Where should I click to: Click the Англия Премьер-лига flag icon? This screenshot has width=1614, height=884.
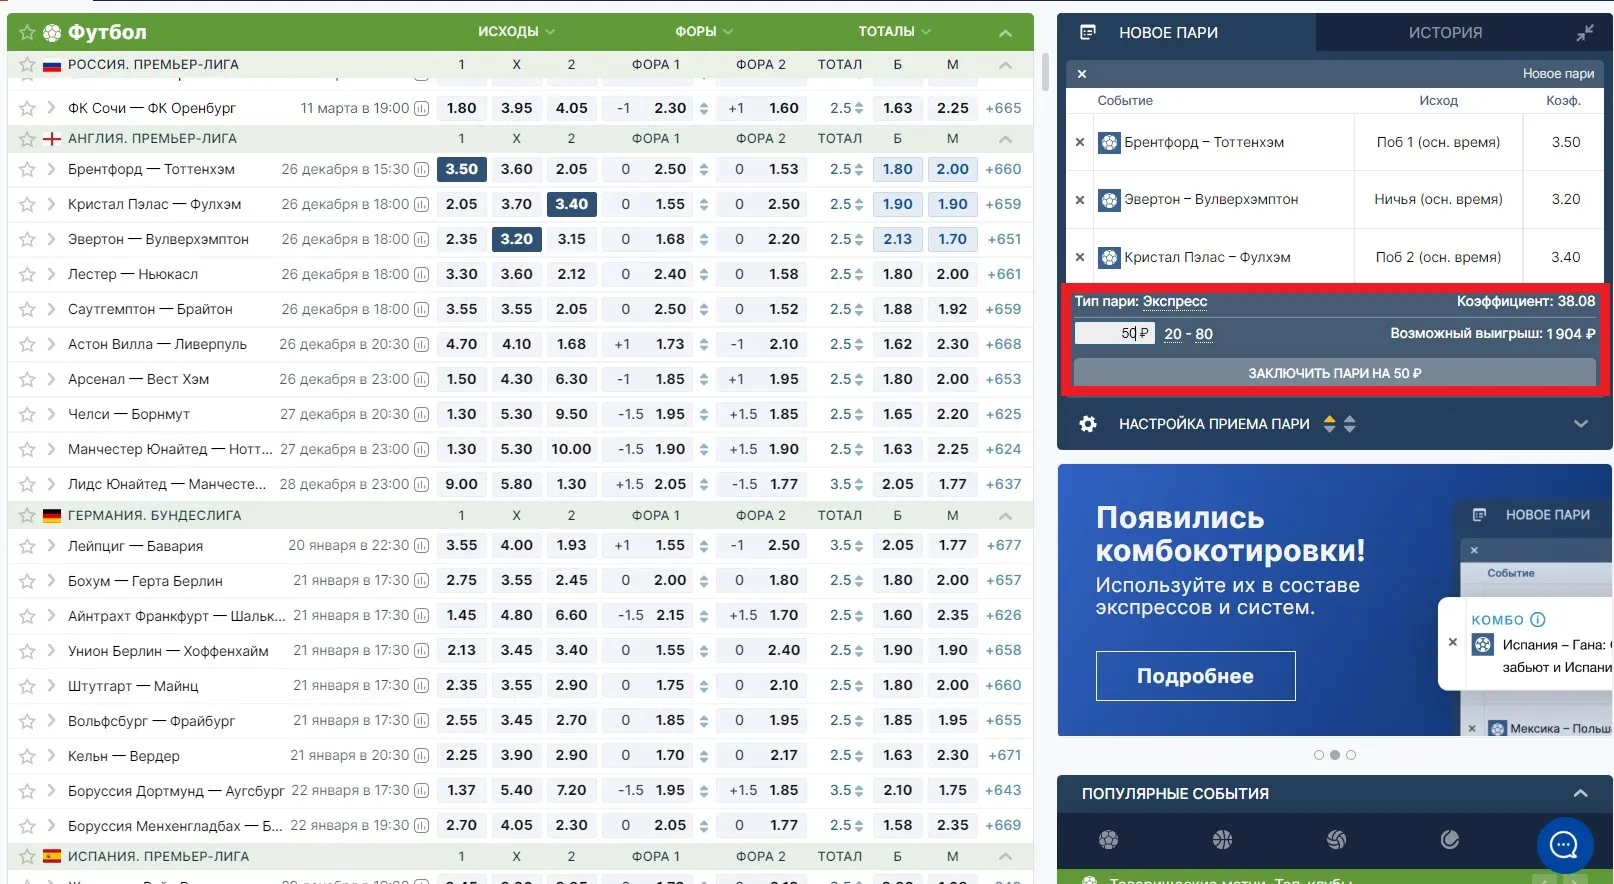point(52,139)
